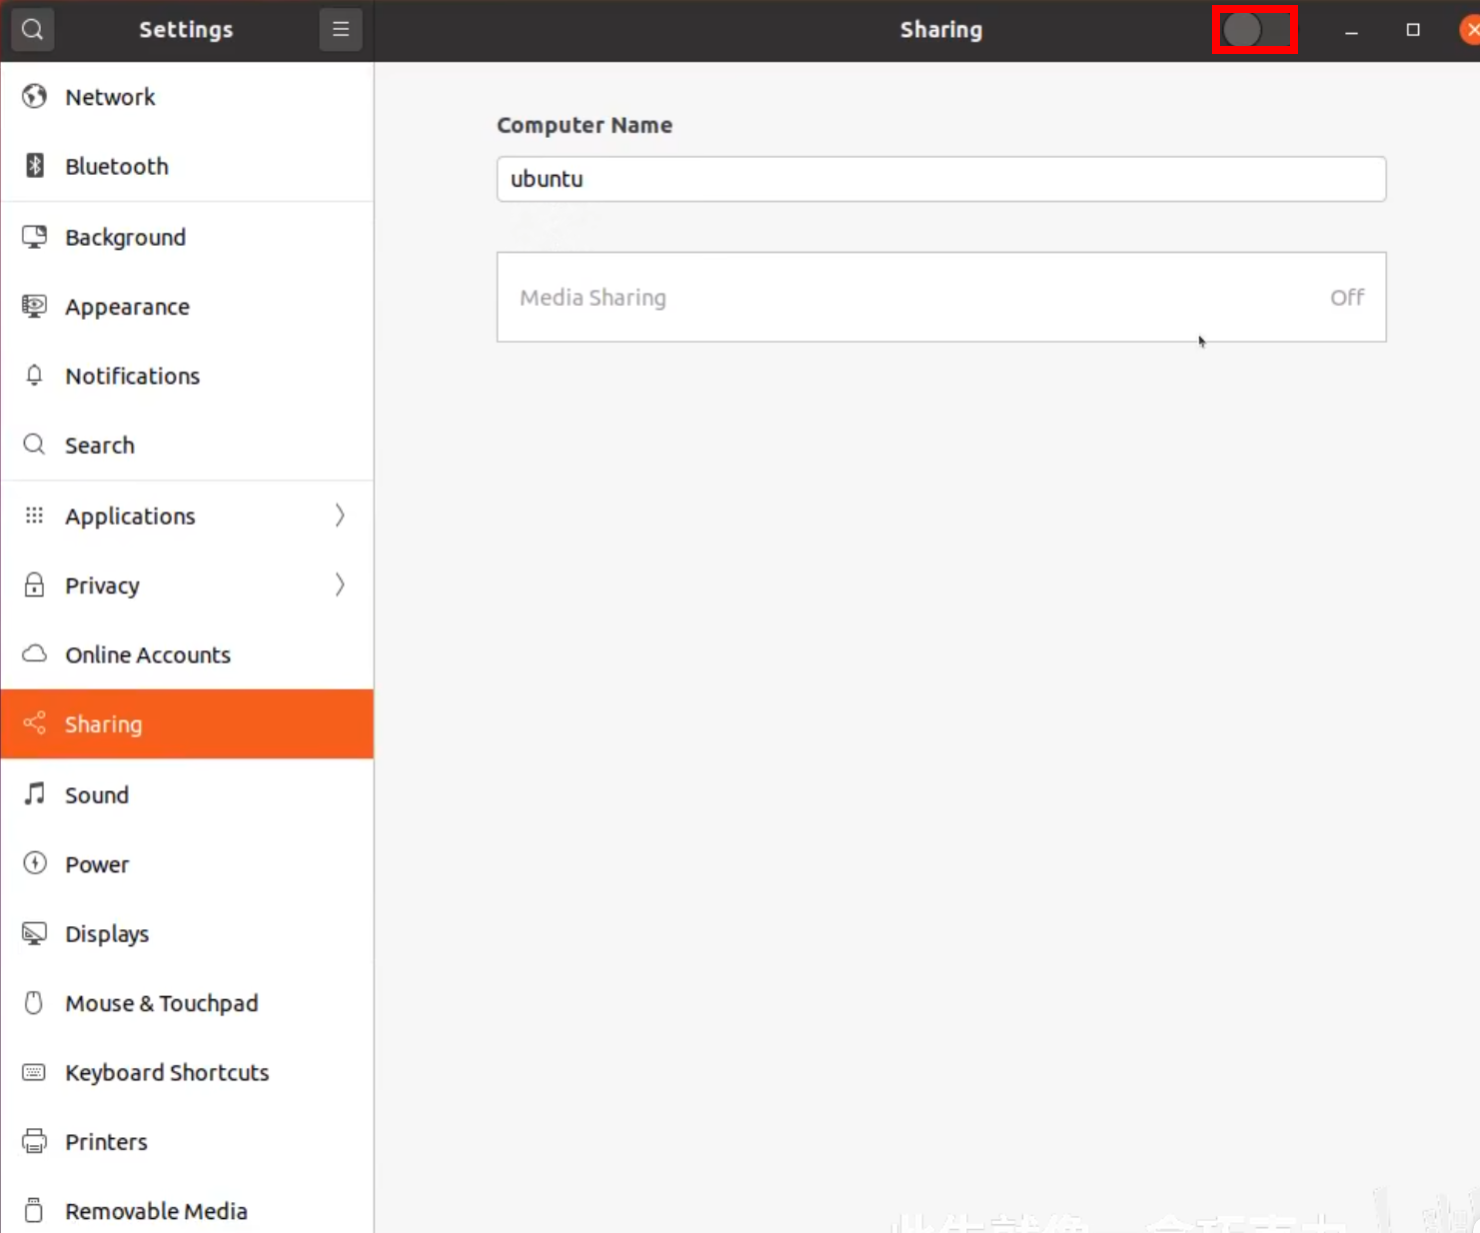Click the Notifications bell icon
This screenshot has width=1480, height=1233.
tap(35, 375)
